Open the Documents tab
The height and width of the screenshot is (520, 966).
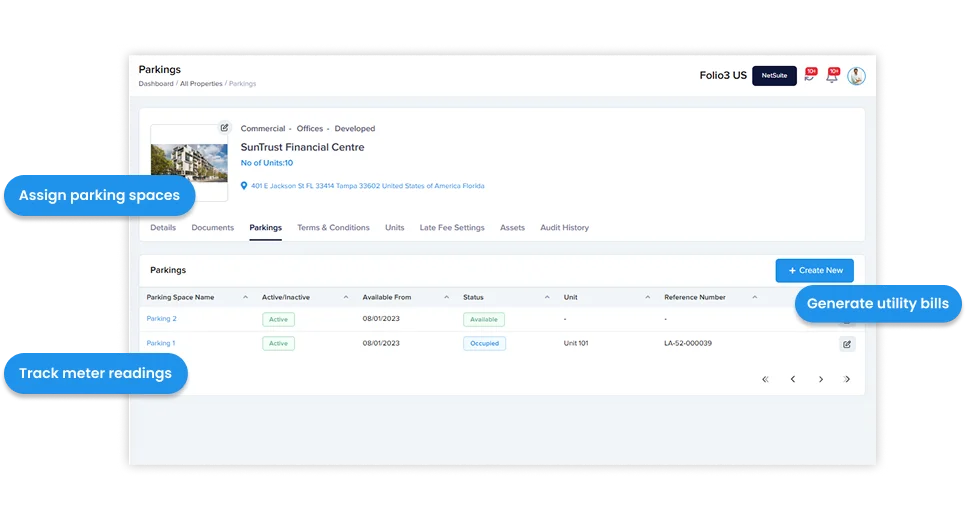(x=213, y=227)
